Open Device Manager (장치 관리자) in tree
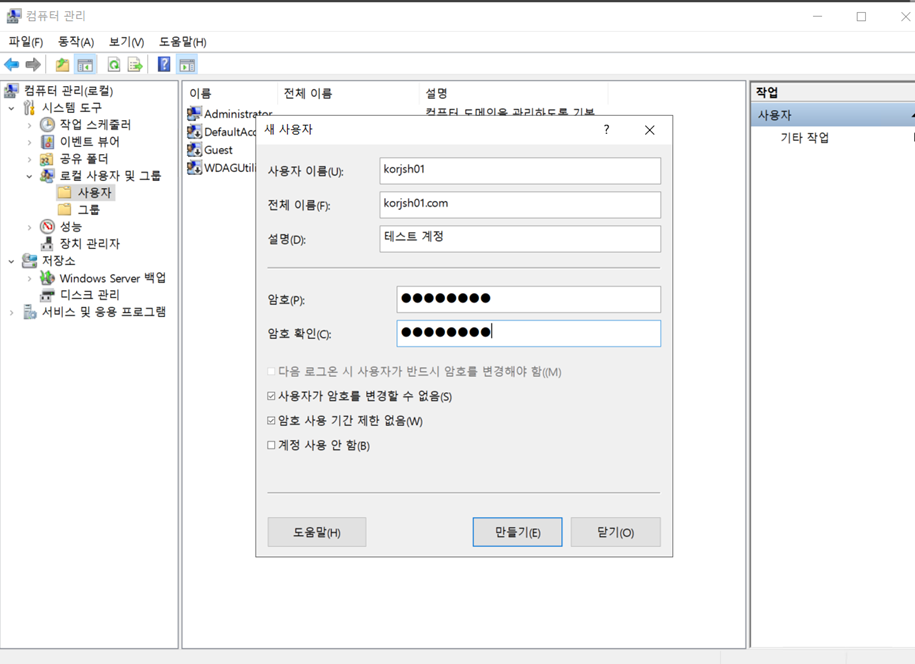 pyautogui.click(x=89, y=243)
